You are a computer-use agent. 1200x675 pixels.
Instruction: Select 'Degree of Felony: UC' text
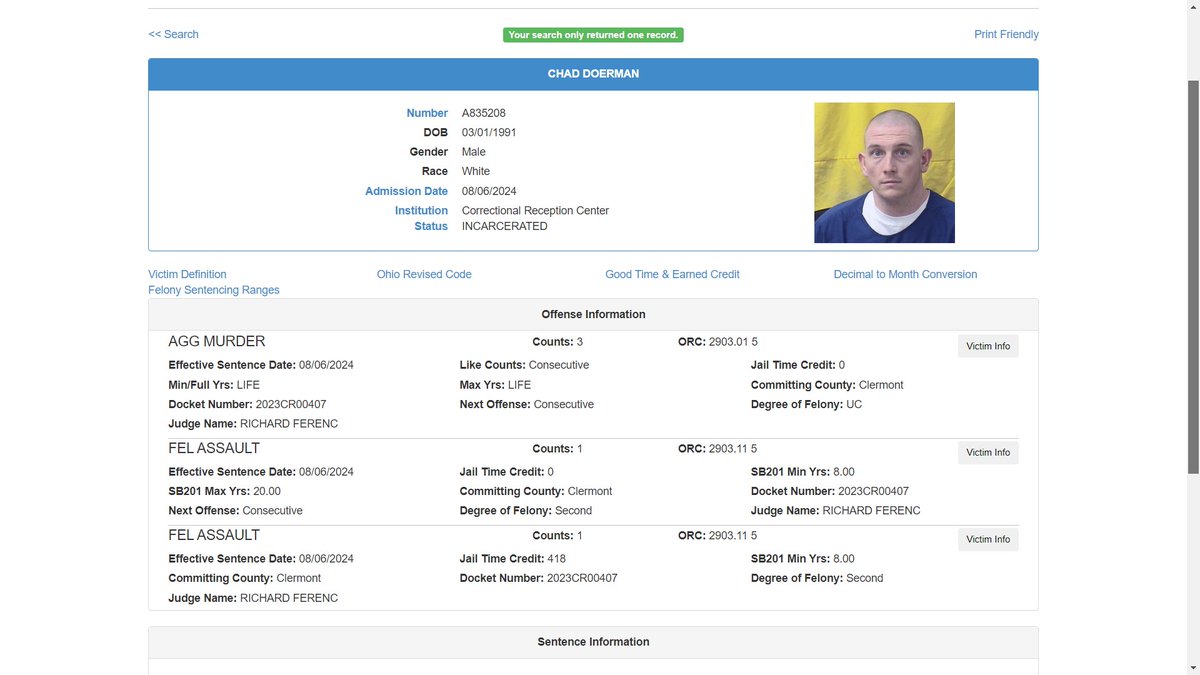pyautogui.click(x=806, y=405)
